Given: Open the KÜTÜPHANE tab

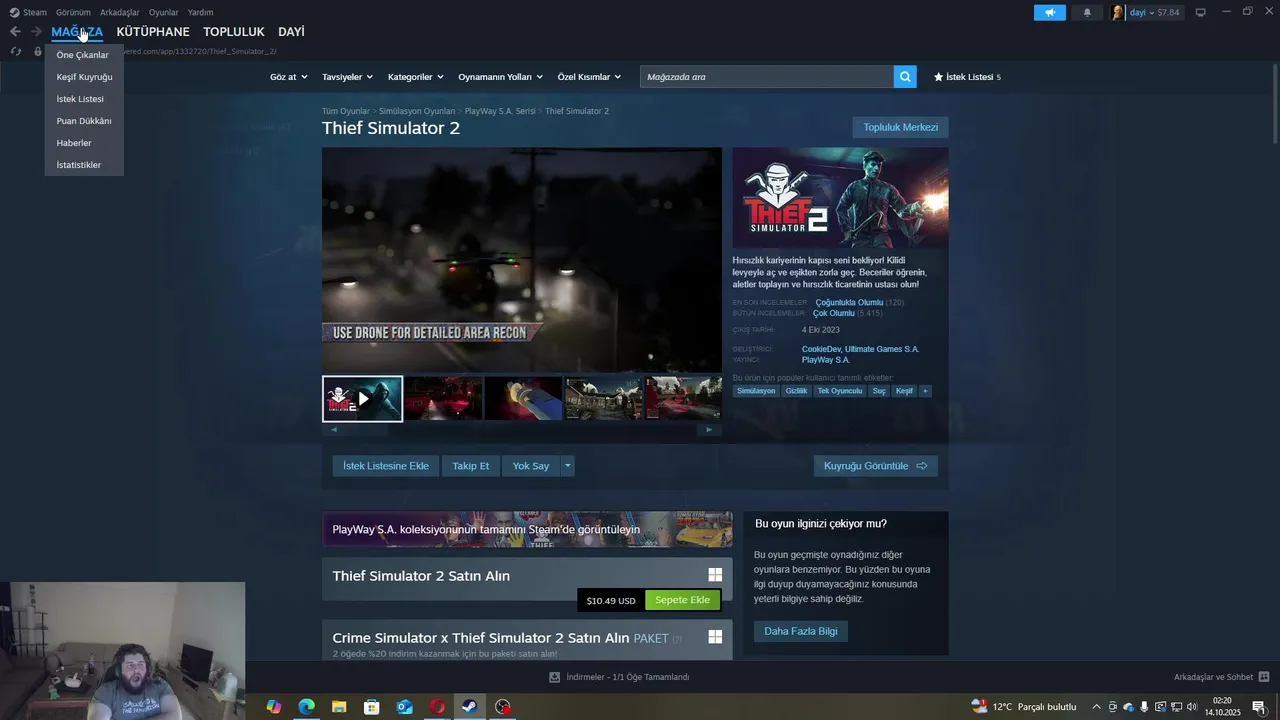Looking at the screenshot, I should 153,32.
